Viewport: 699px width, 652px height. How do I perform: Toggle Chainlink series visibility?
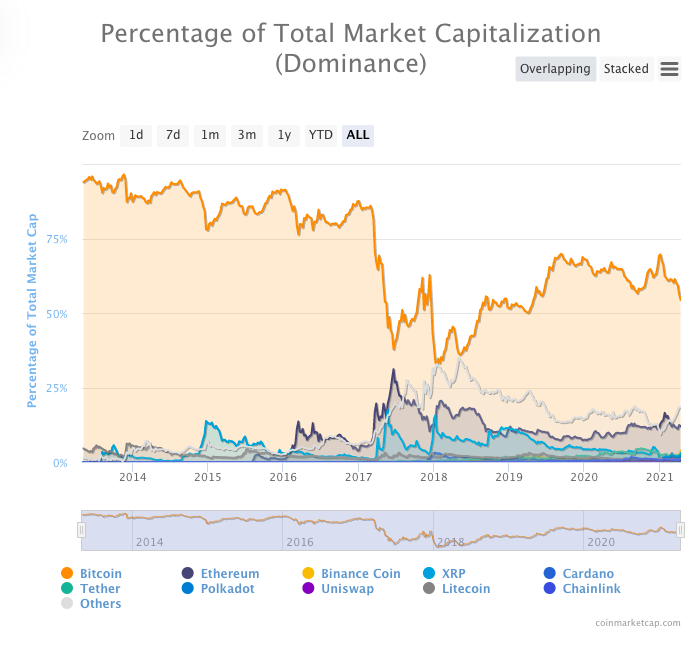pos(591,589)
